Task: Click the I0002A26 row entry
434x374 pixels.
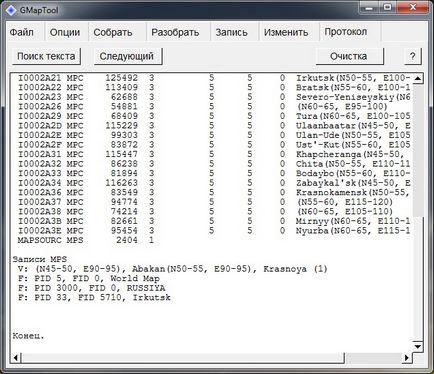Action: pos(203,107)
